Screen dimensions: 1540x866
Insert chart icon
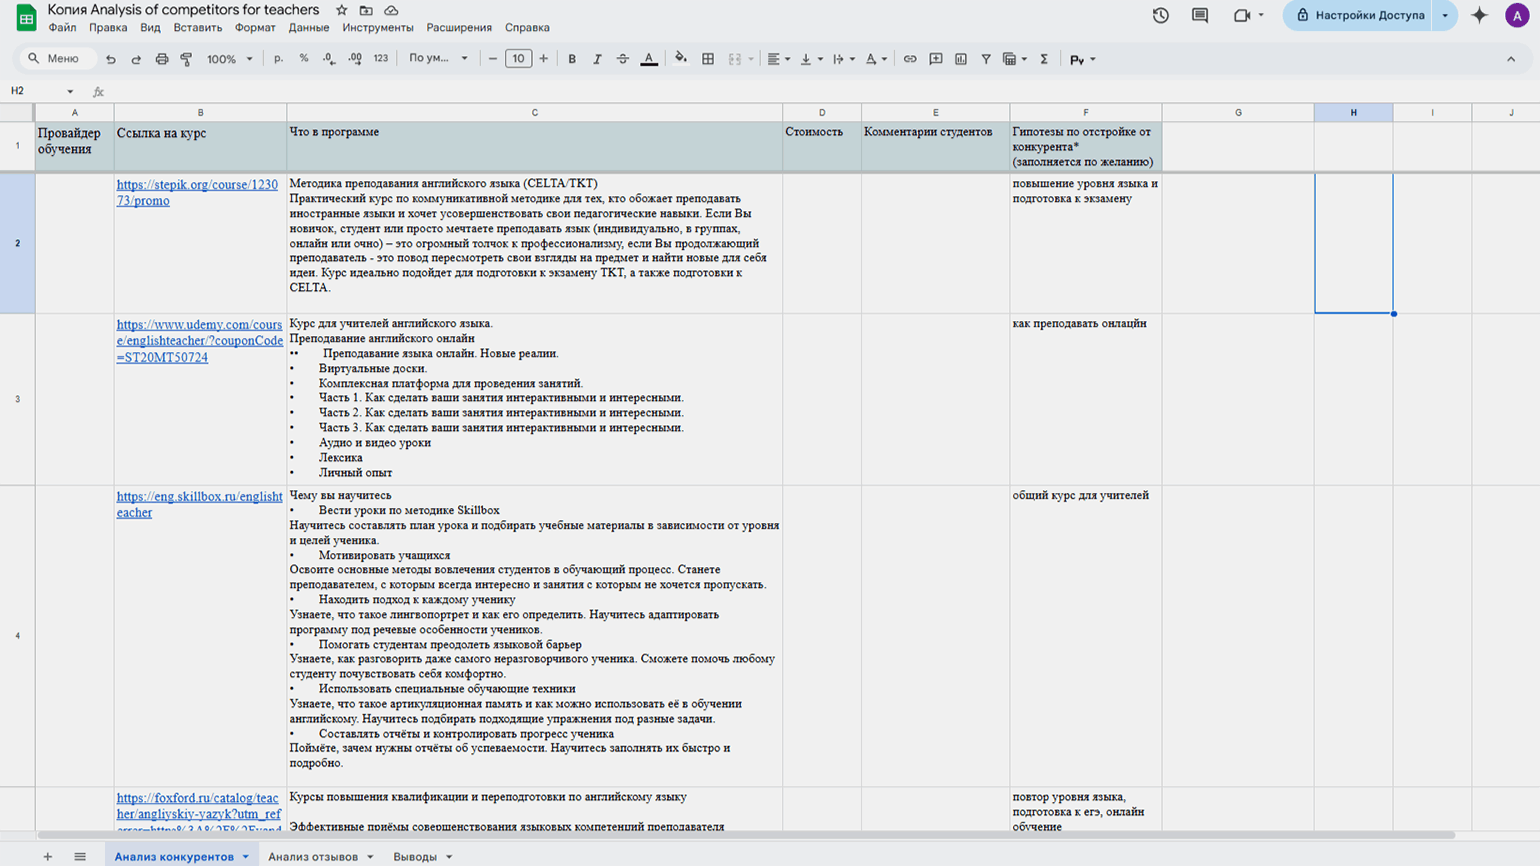pos(961,59)
